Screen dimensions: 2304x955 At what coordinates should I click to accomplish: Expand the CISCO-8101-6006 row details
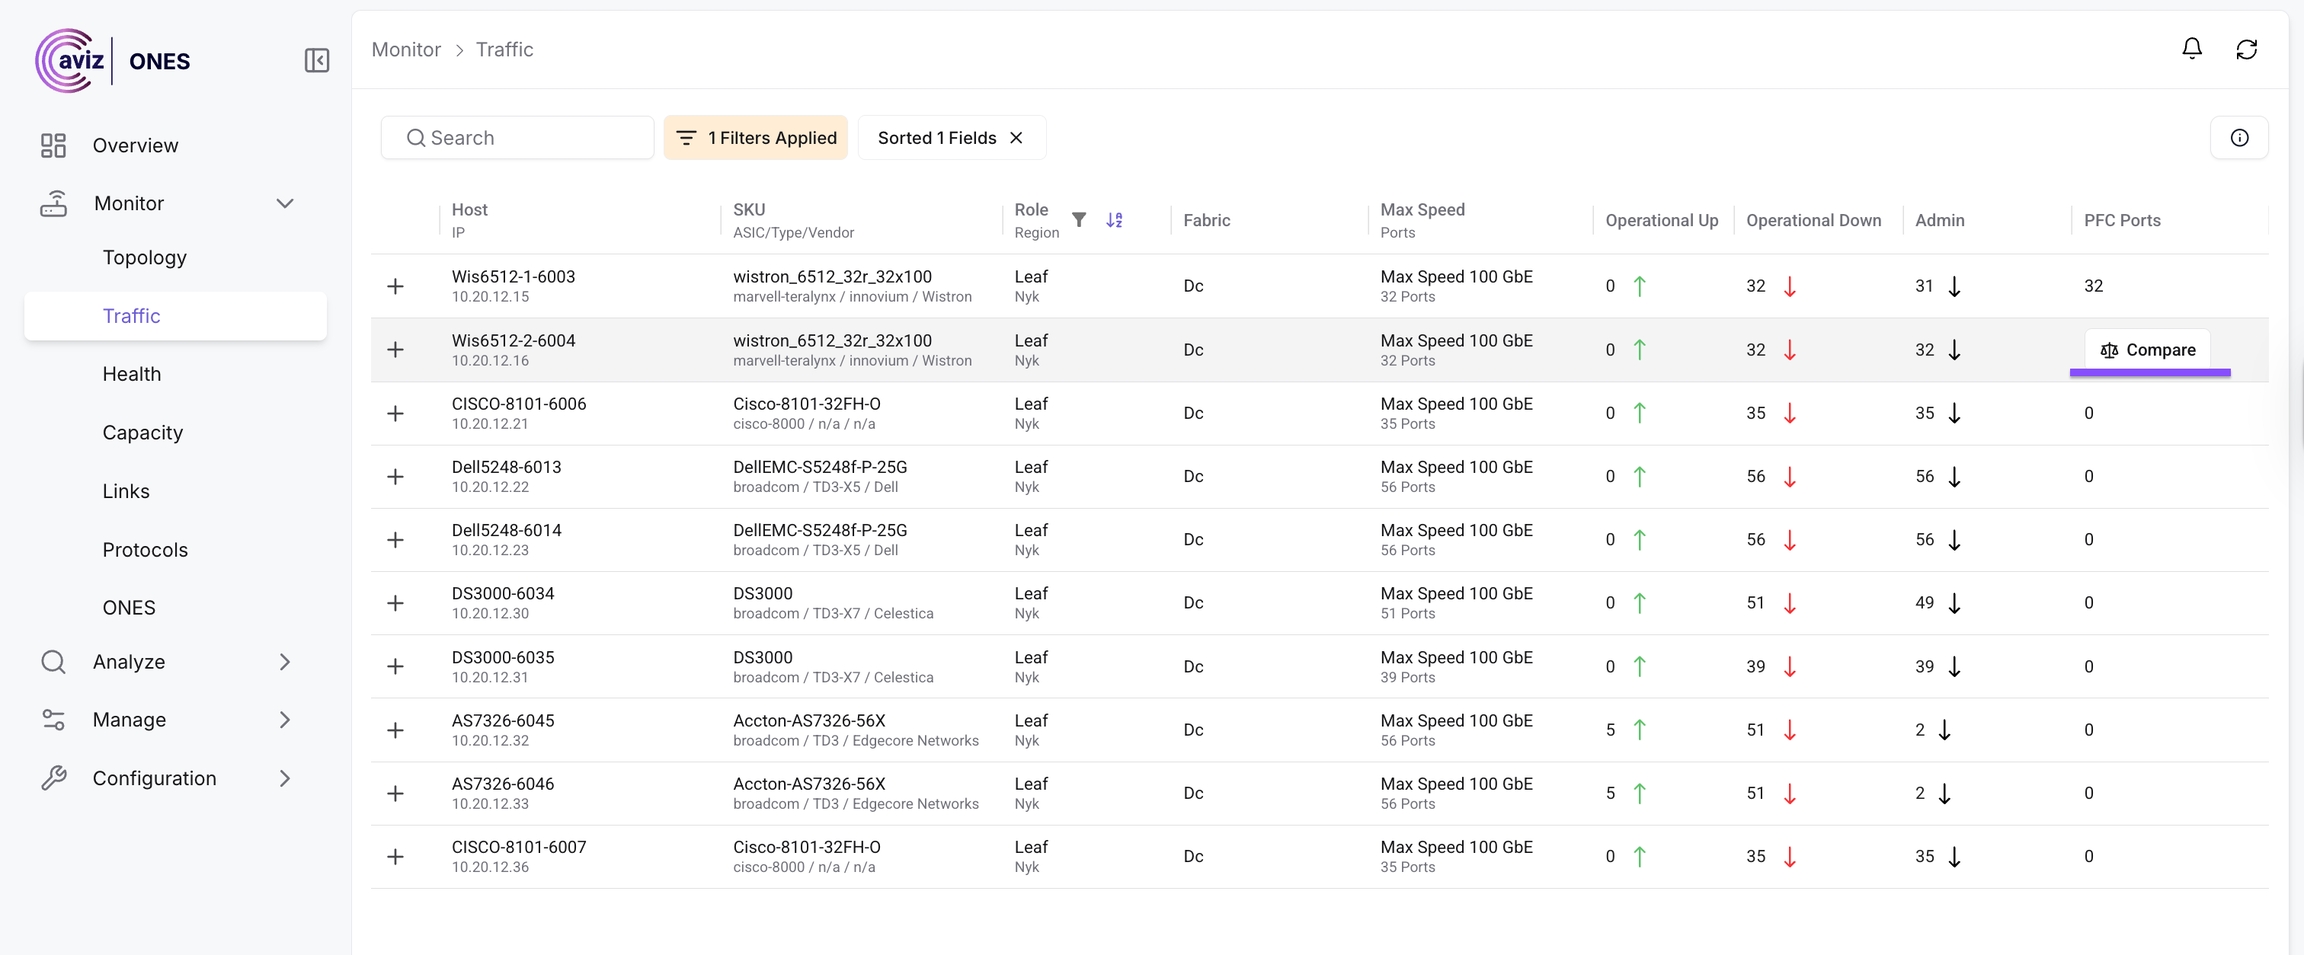click(396, 414)
